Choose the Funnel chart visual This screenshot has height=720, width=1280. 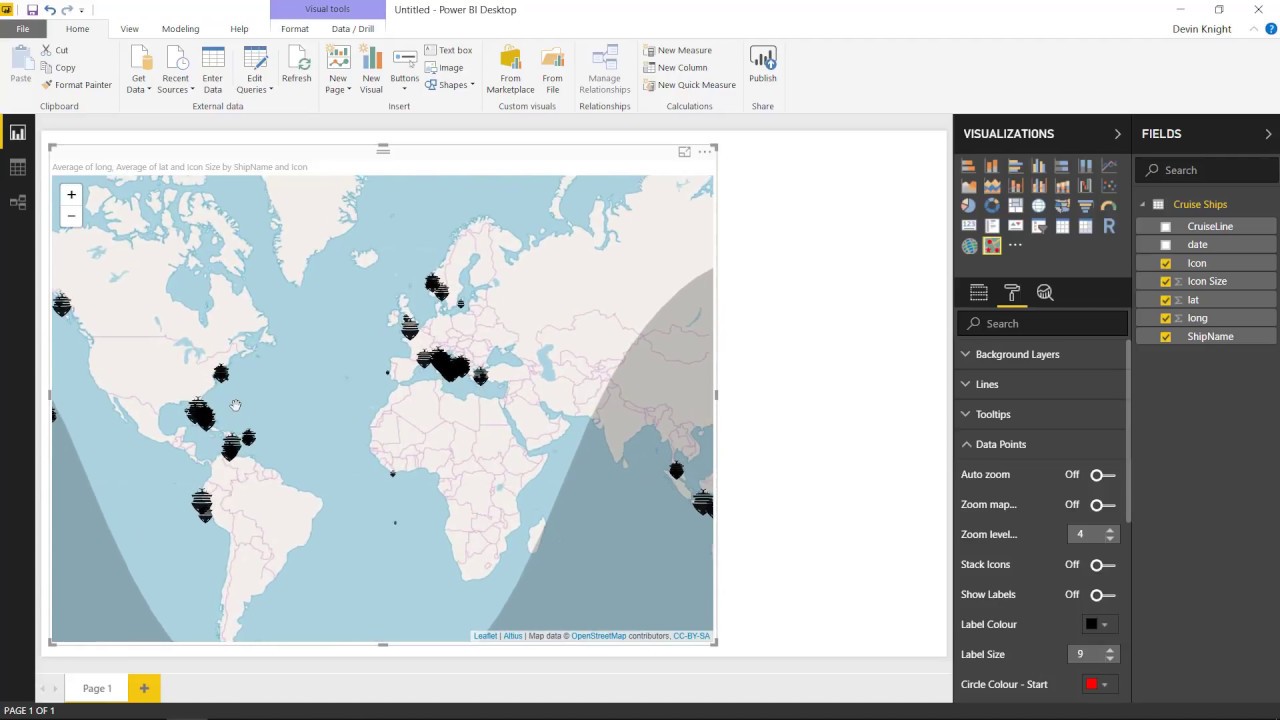[x=1085, y=205]
